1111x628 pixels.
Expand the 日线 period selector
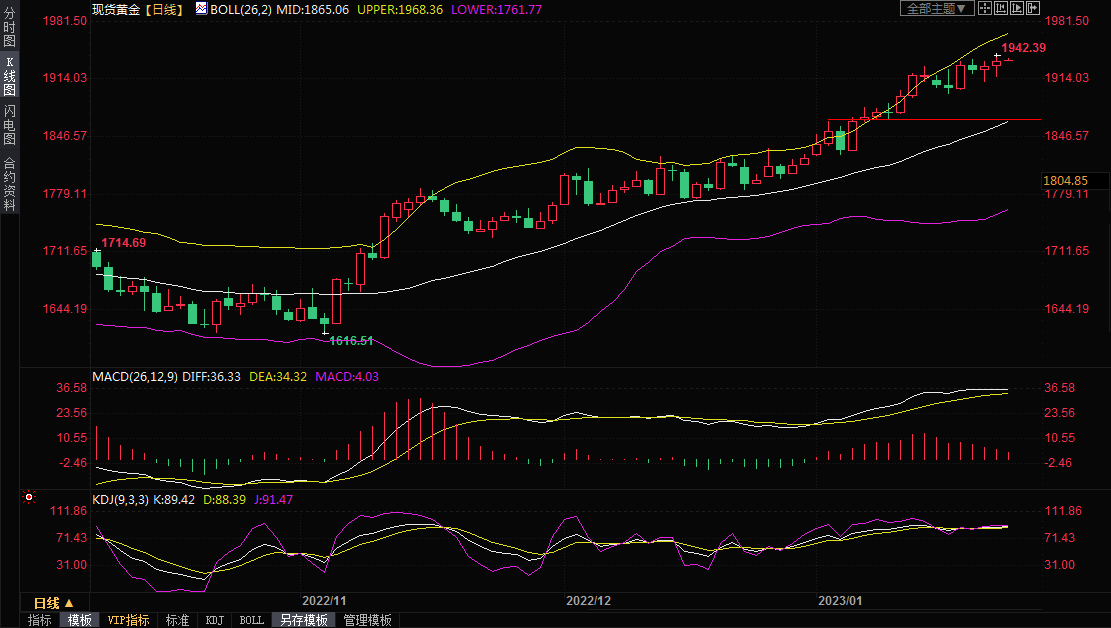[x=53, y=603]
